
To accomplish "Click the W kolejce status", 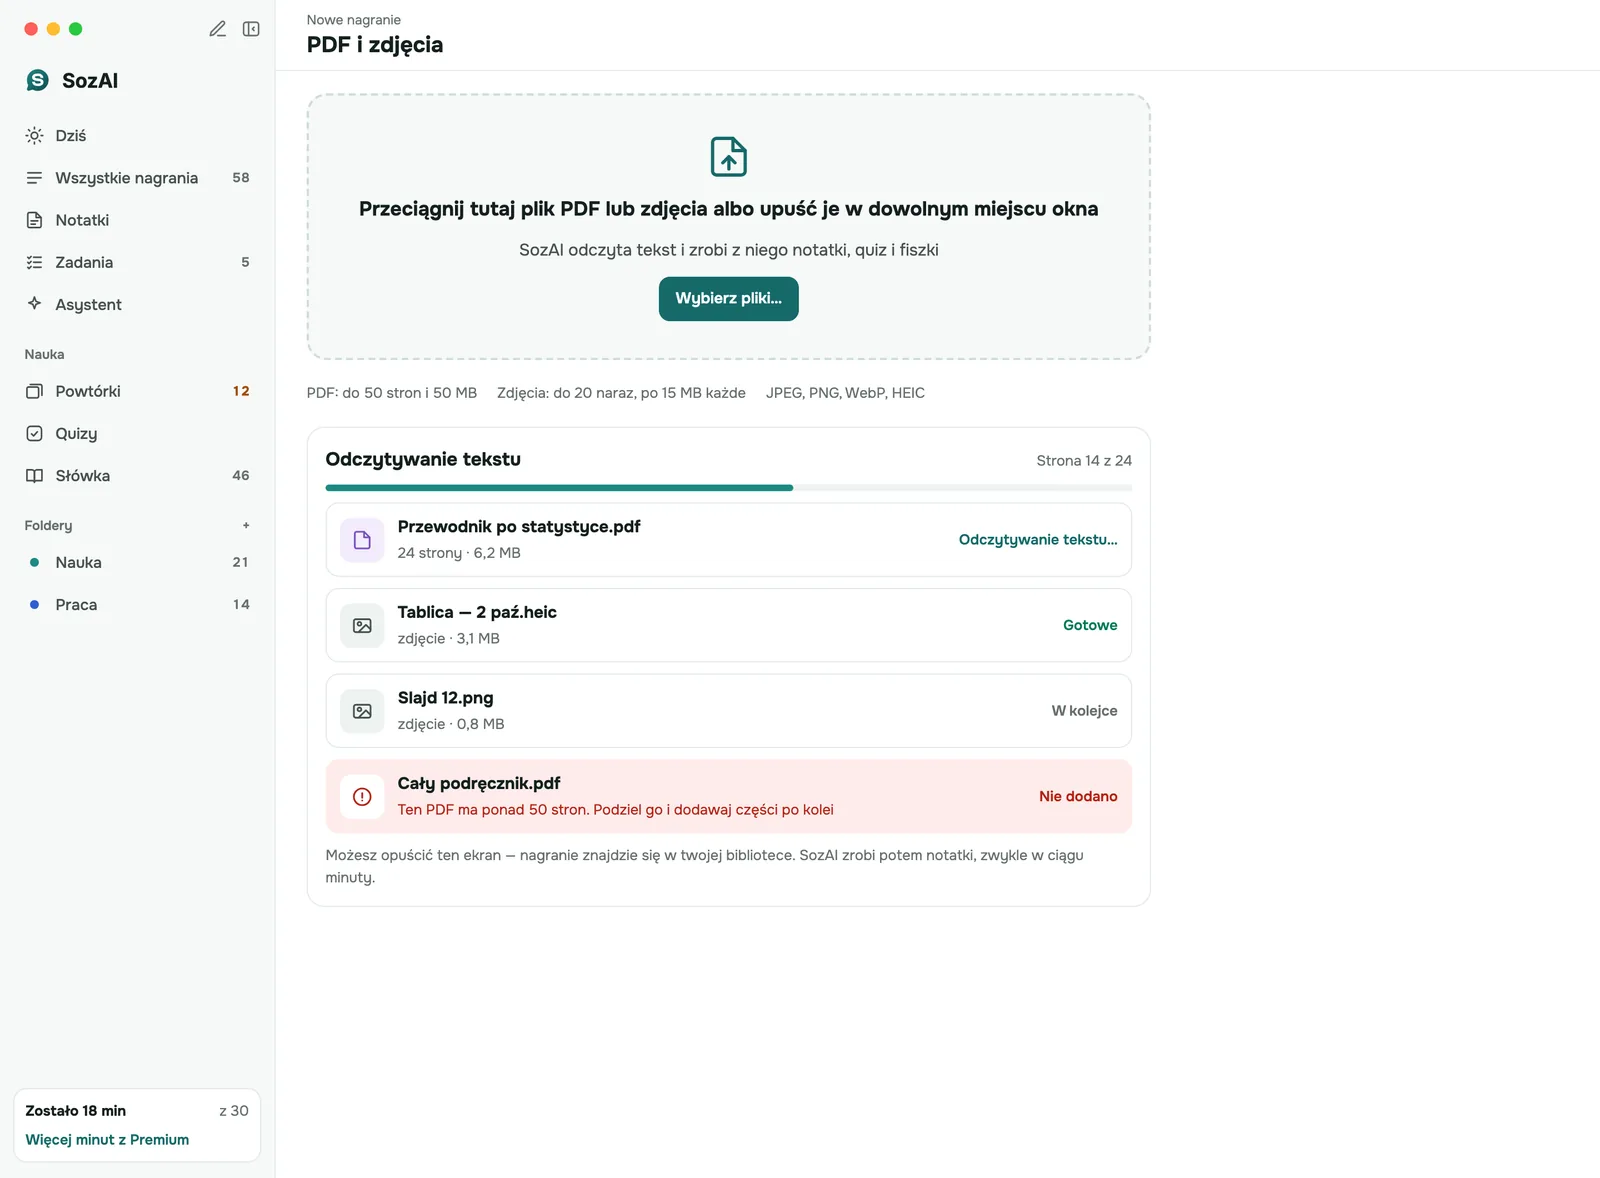I will (x=1084, y=711).
